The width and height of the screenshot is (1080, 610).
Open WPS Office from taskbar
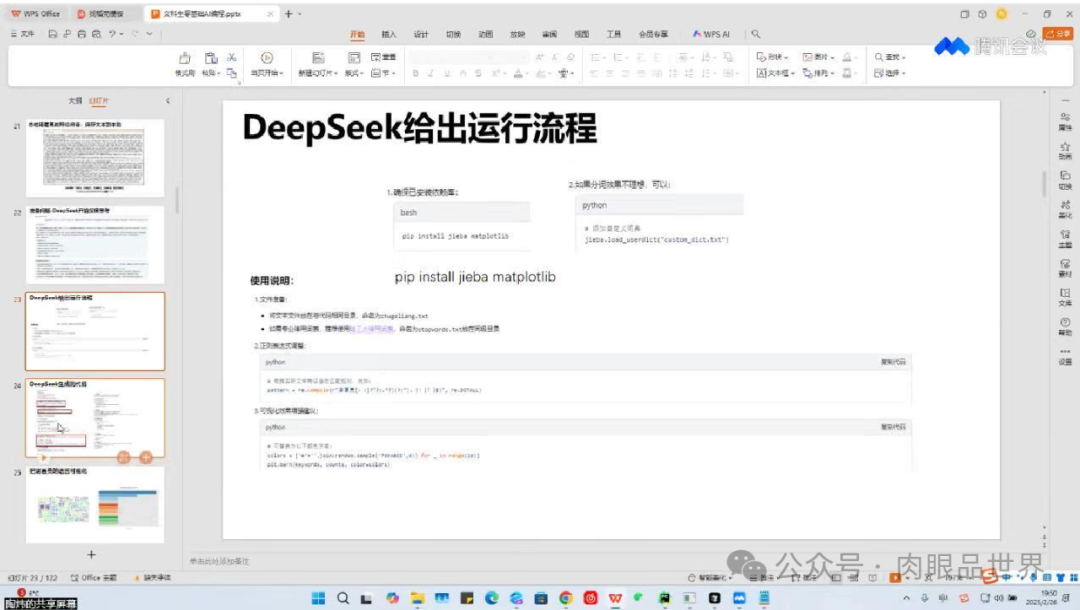pos(615,598)
